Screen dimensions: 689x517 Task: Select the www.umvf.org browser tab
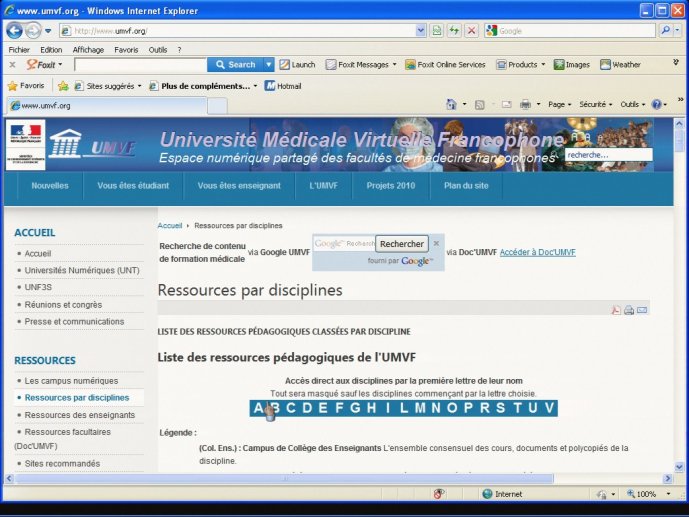[x=106, y=105]
